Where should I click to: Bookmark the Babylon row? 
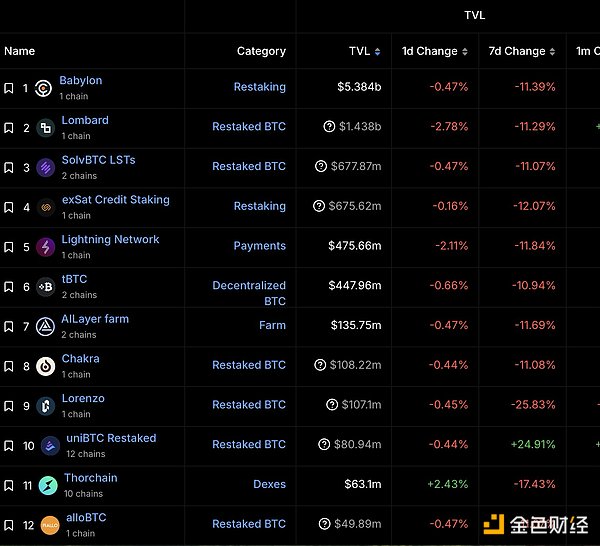9,88
